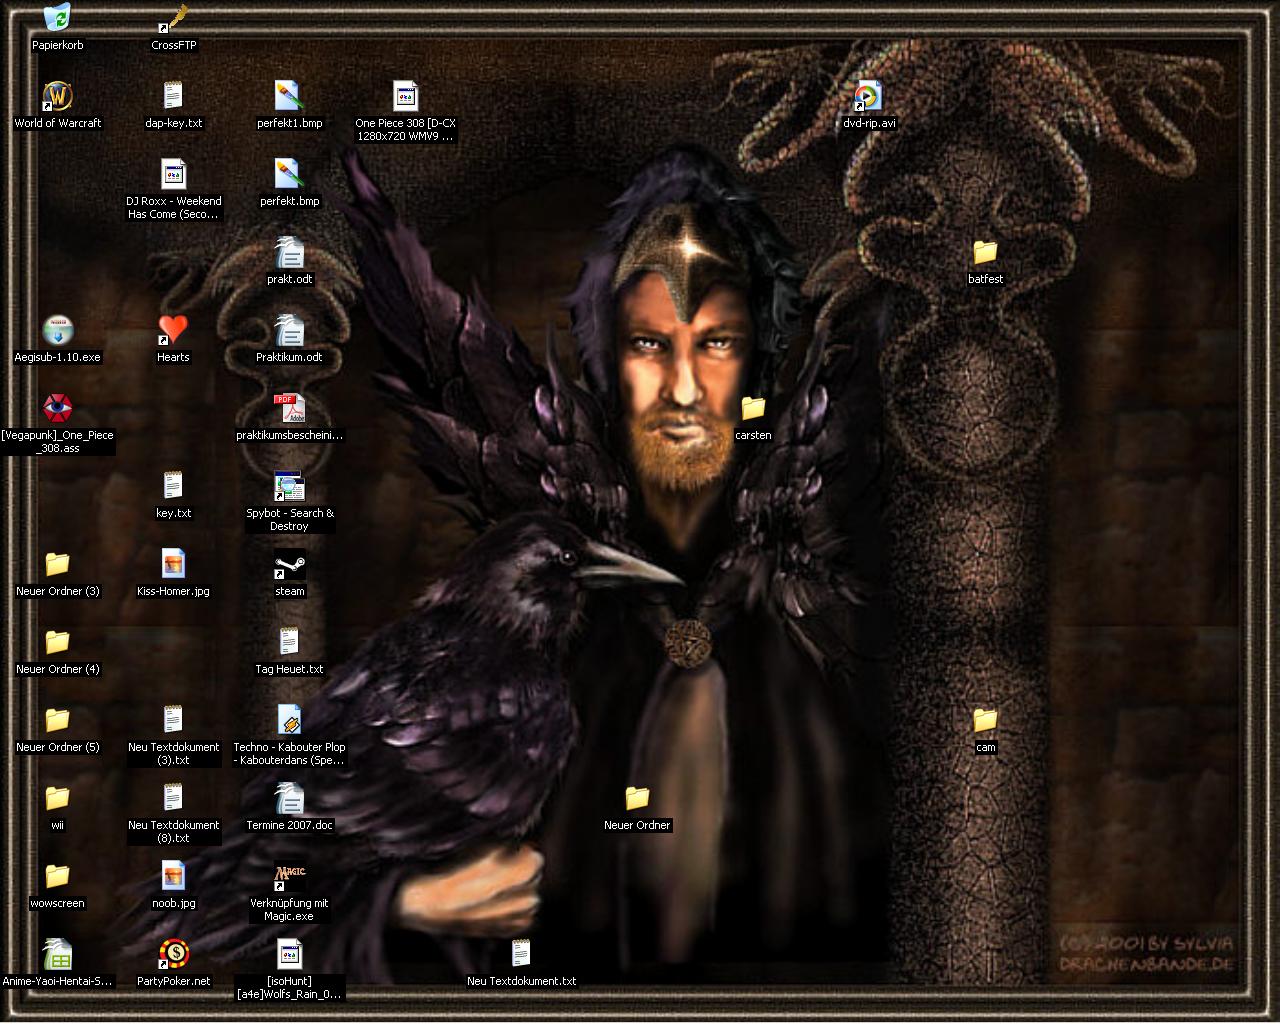This screenshot has height=1024, width=1280.
Task: Click the PartyPoker.net icon
Action: tap(174, 955)
